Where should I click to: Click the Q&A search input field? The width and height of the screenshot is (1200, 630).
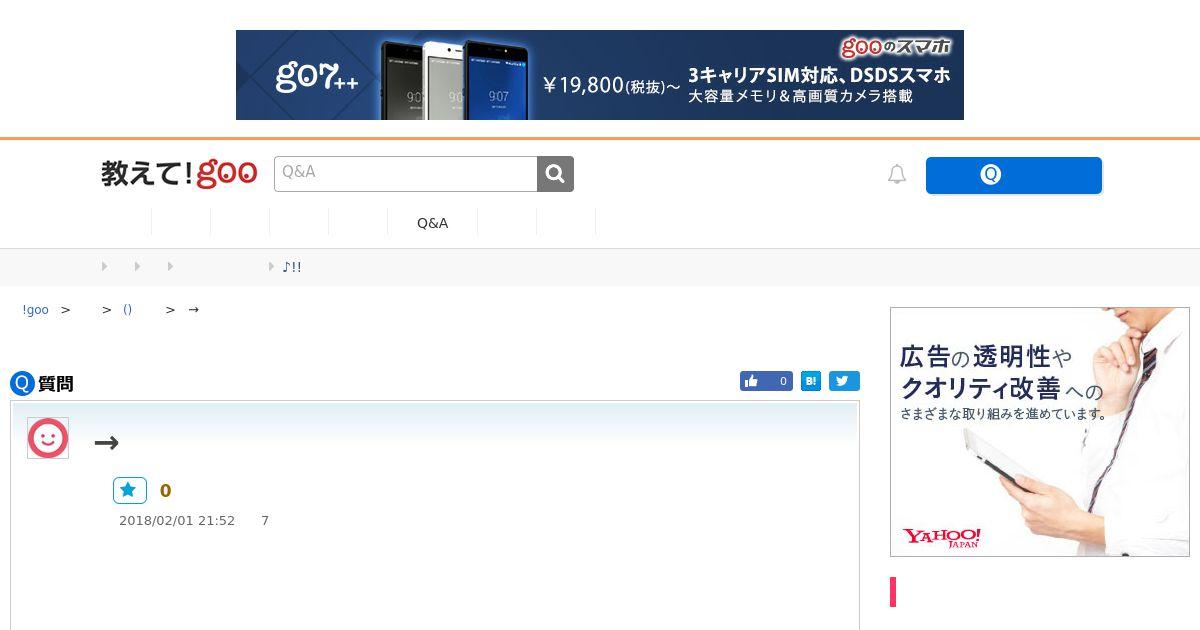[x=406, y=174]
